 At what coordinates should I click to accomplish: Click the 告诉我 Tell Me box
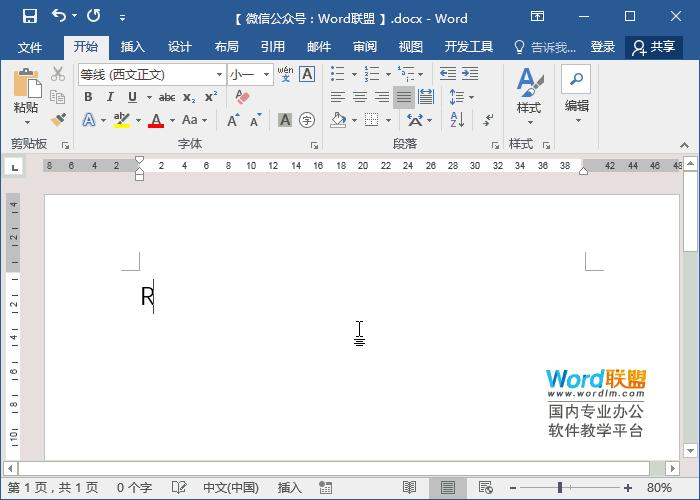point(545,47)
